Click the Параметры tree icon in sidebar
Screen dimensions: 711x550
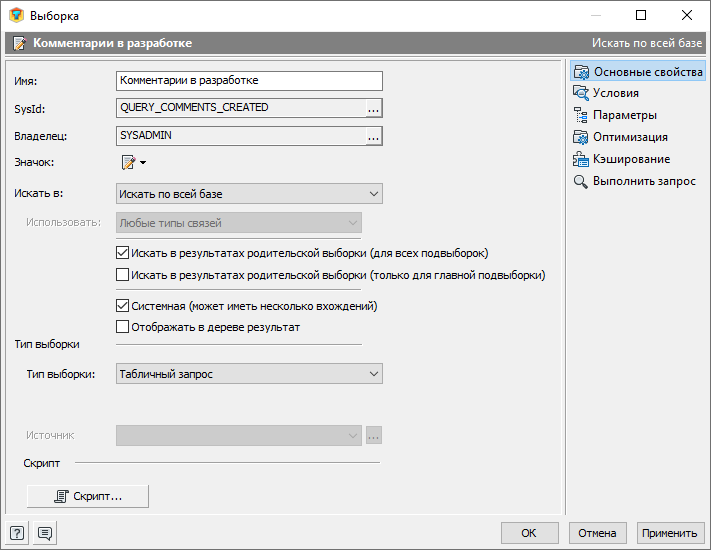coord(580,115)
